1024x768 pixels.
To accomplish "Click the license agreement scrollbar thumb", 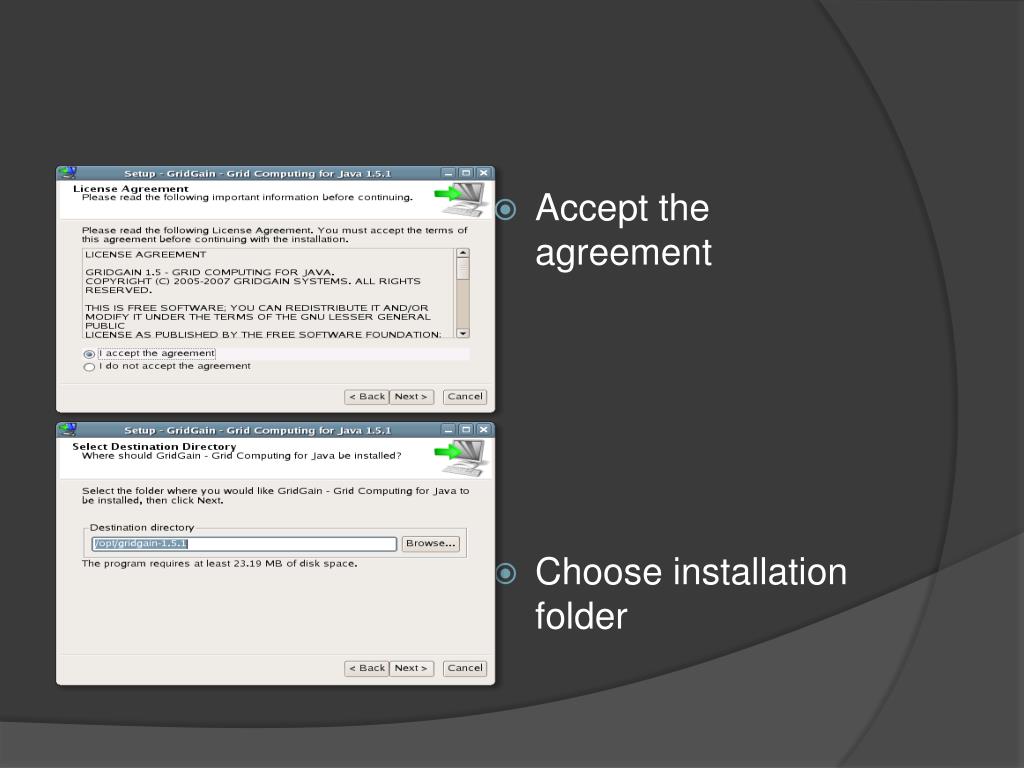I will coord(463,268).
